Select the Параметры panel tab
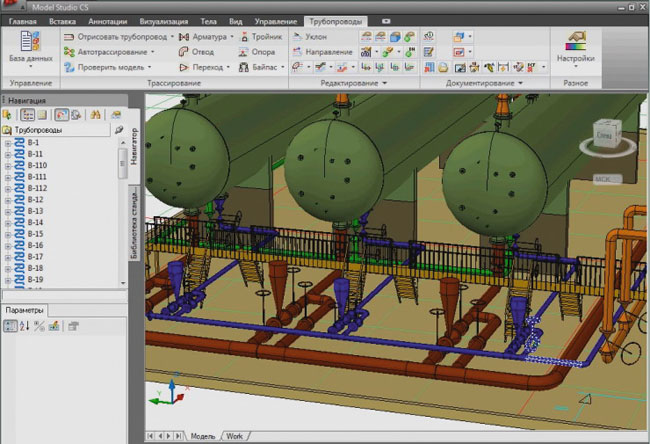The height and width of the screenshot is (444, 650). pos(24,310)
